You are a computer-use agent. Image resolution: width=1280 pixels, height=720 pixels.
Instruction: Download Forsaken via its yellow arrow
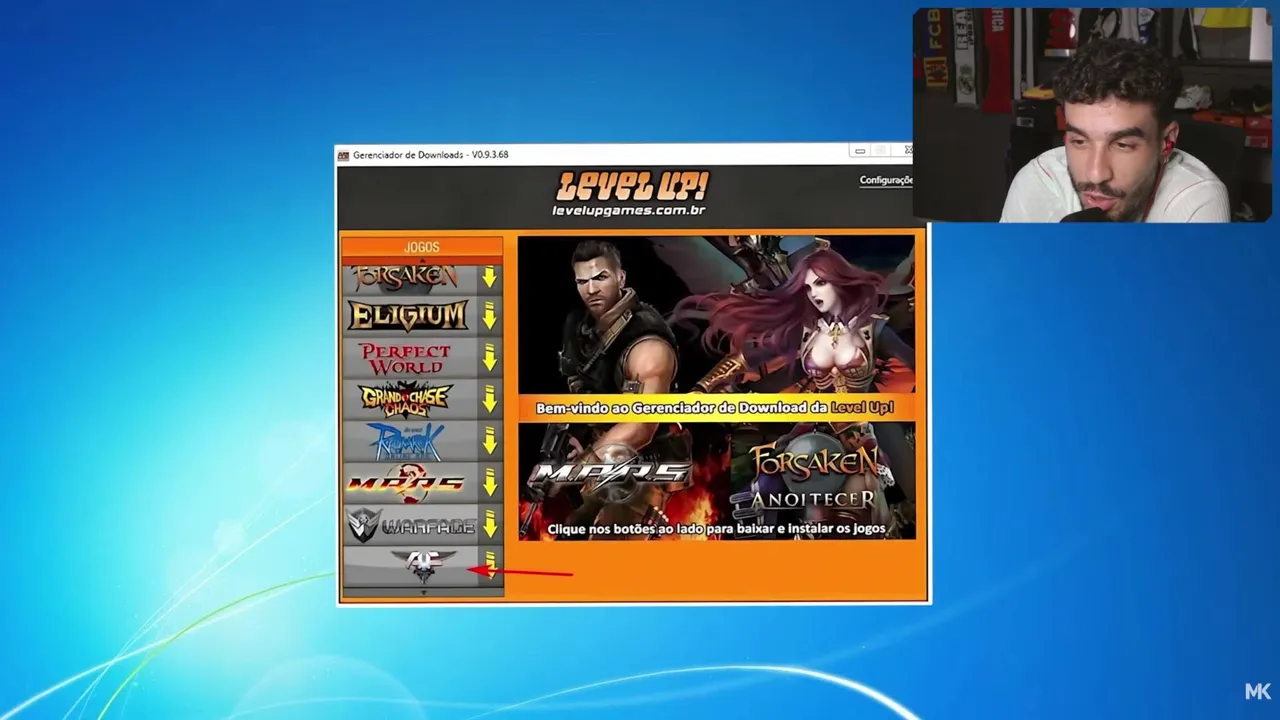tap(489, 278)
